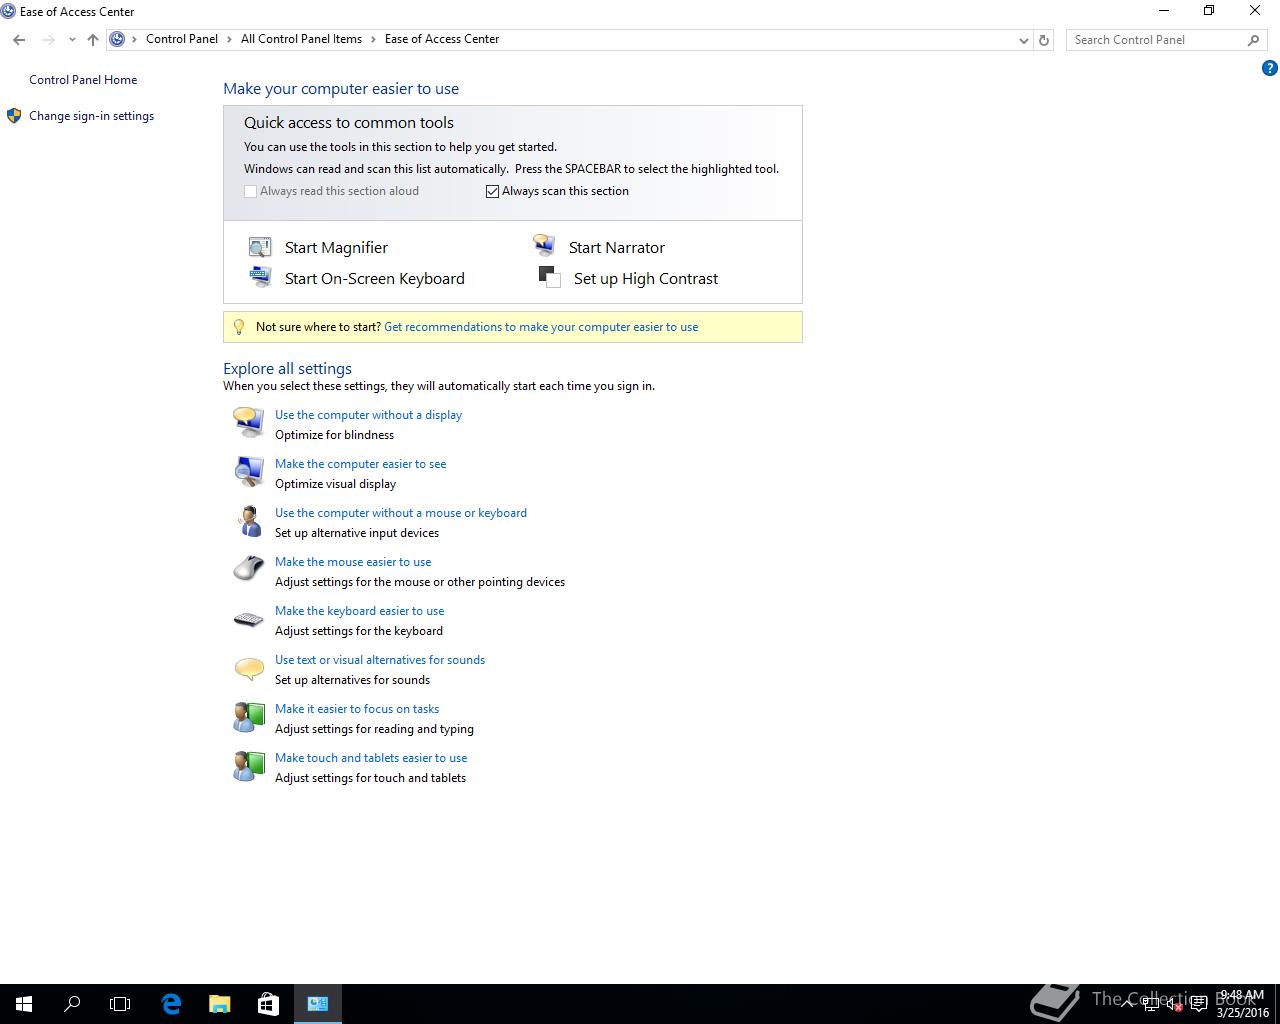Go back with the Back arrow
1280x1024 pixels.
(19, 40)
